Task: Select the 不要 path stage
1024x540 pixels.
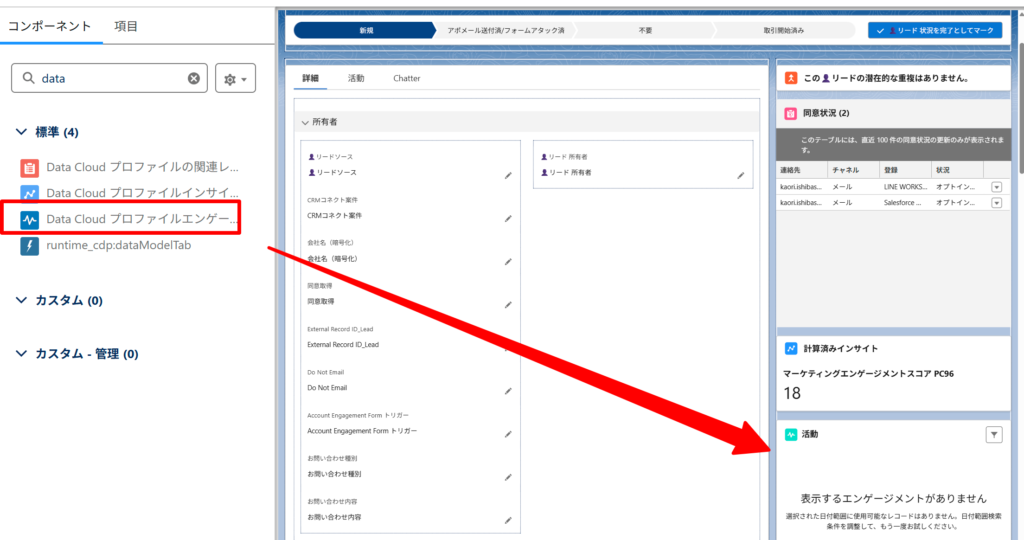Action: coord(645,31)
